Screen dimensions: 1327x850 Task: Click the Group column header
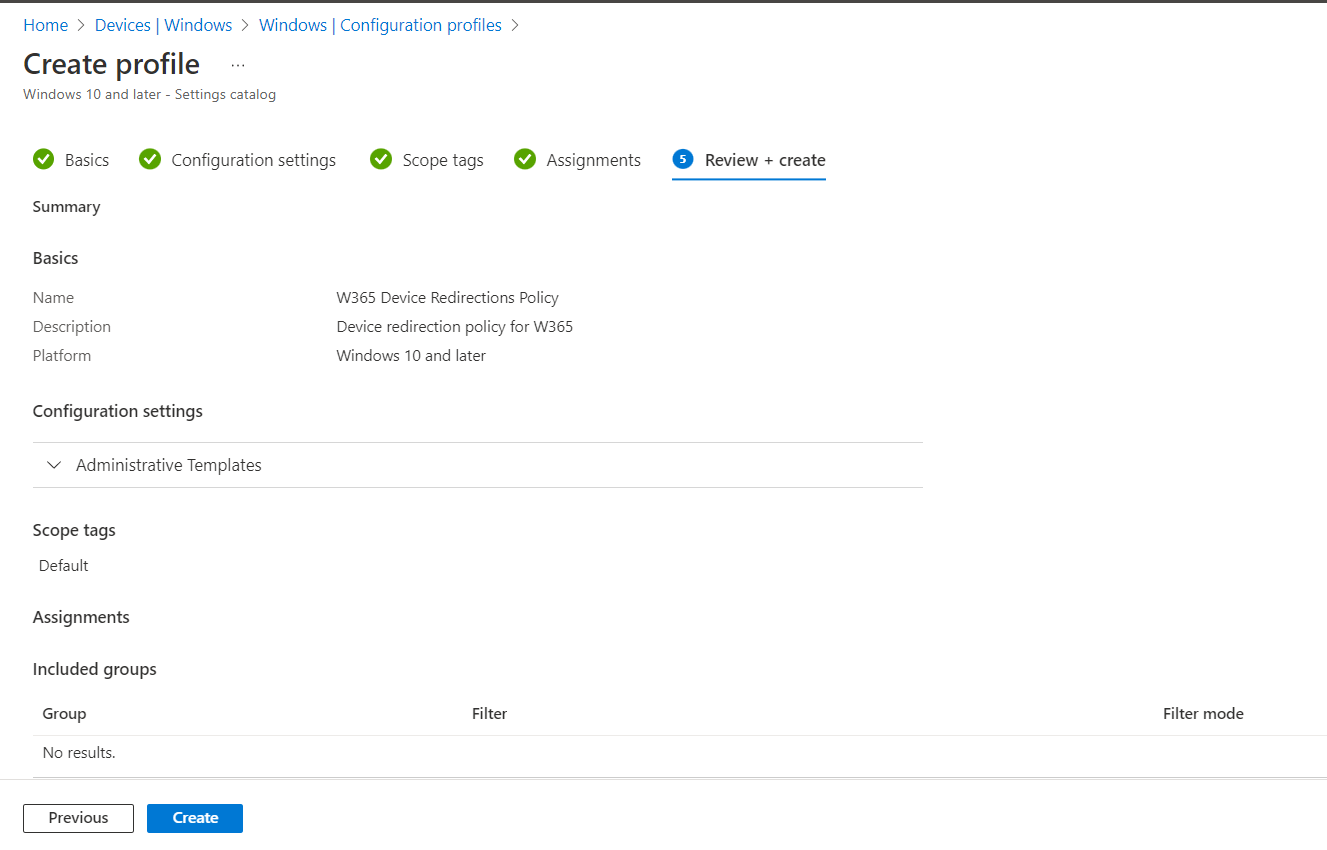coord(64,714)
